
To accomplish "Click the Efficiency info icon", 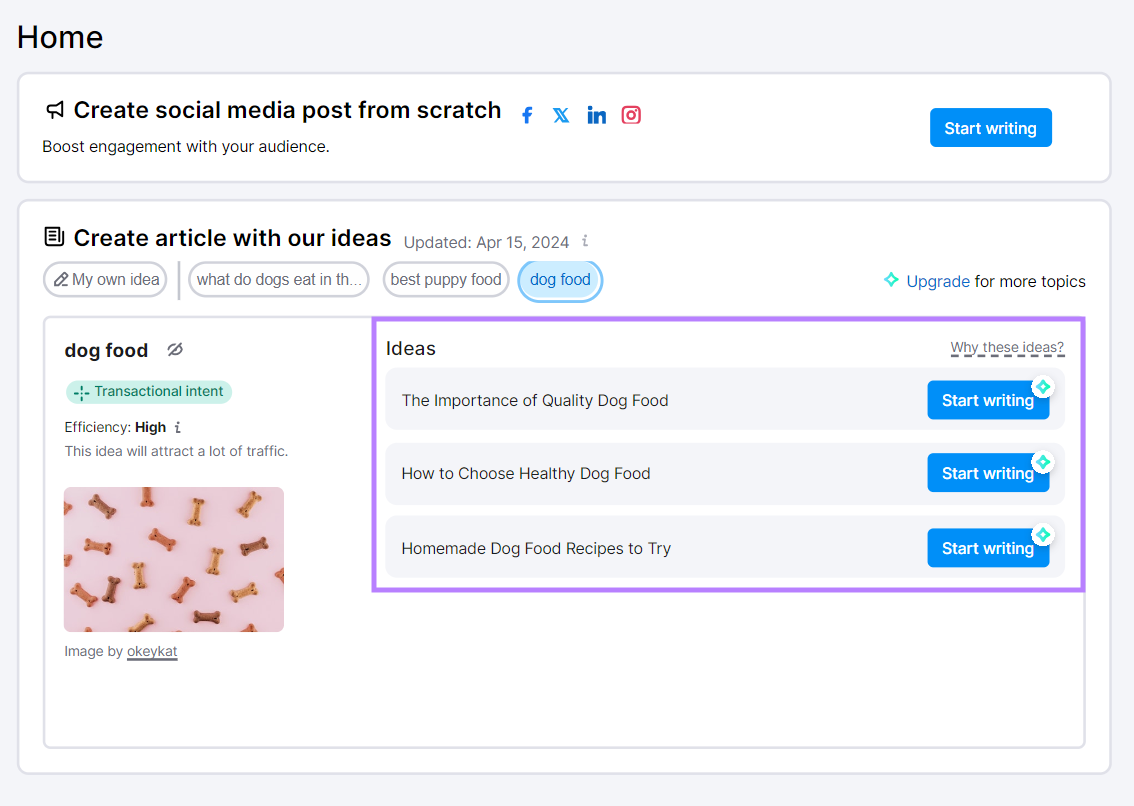I will [x=178, y=428].
